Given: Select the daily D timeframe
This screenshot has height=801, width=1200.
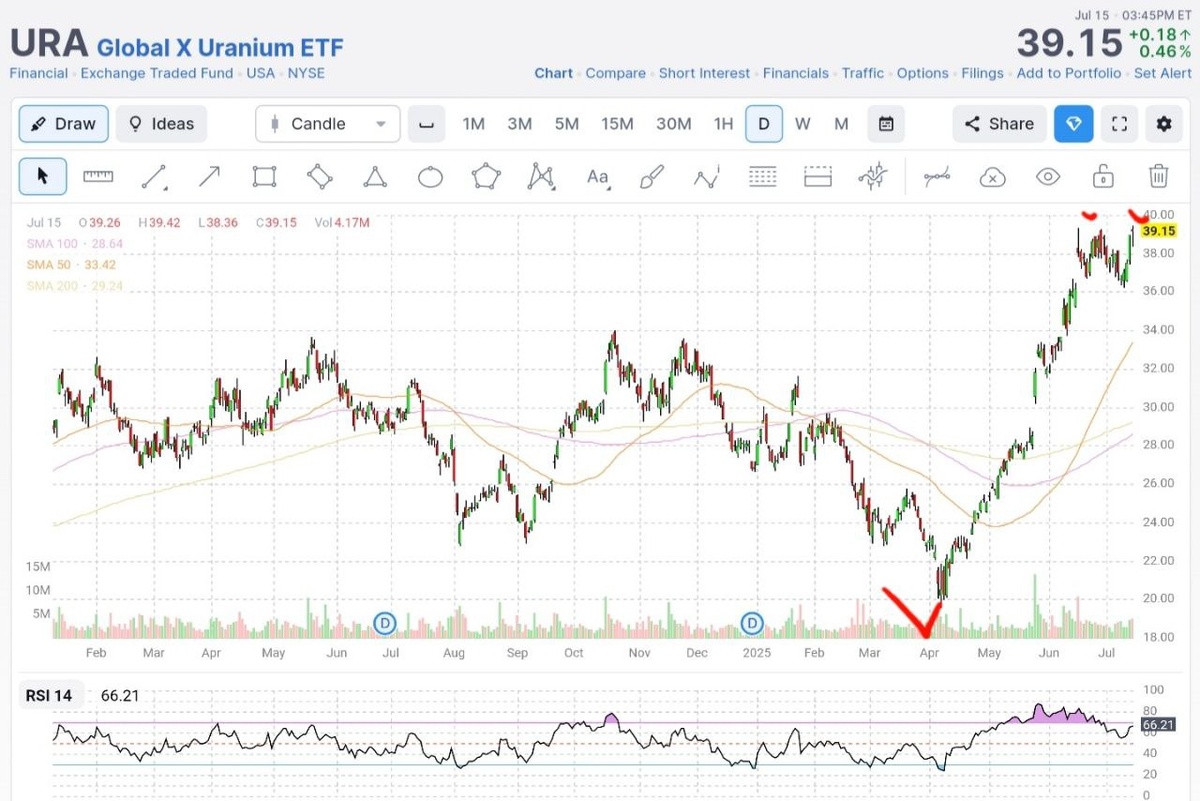Looking at the screenshot, I should (x=764, y=124).
